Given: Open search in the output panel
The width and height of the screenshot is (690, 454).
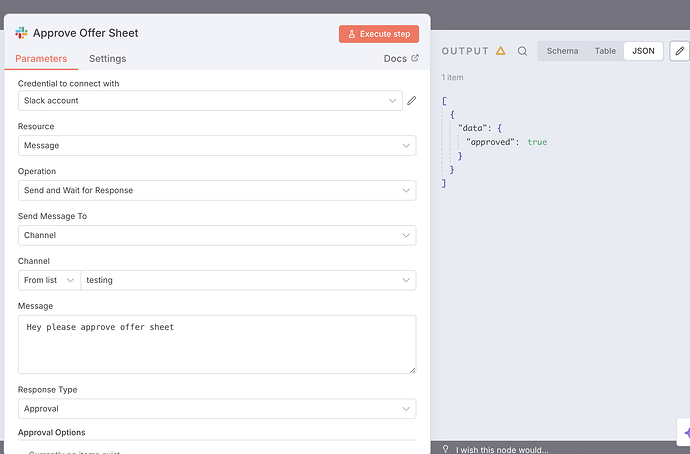Looking at the screenshot, I should point(522,51).
